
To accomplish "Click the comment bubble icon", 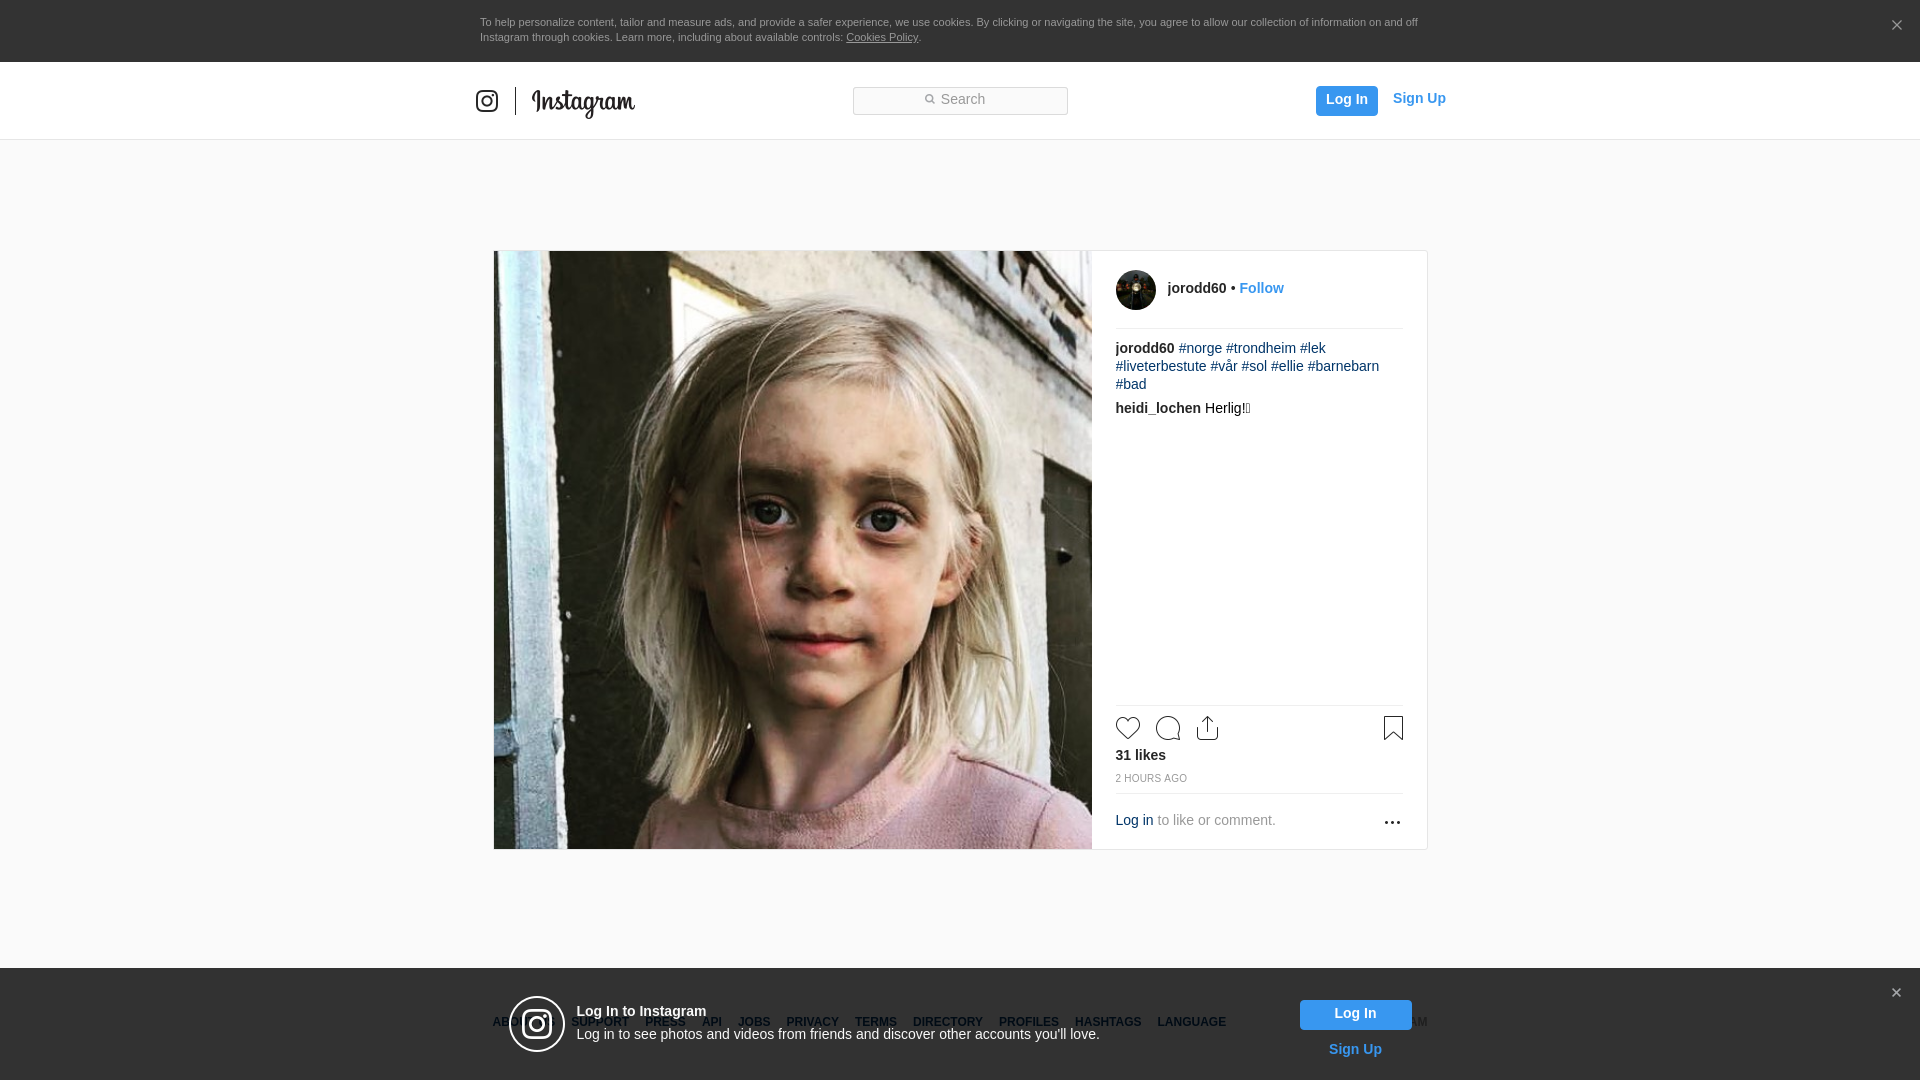I will [x=1167, y=728].
